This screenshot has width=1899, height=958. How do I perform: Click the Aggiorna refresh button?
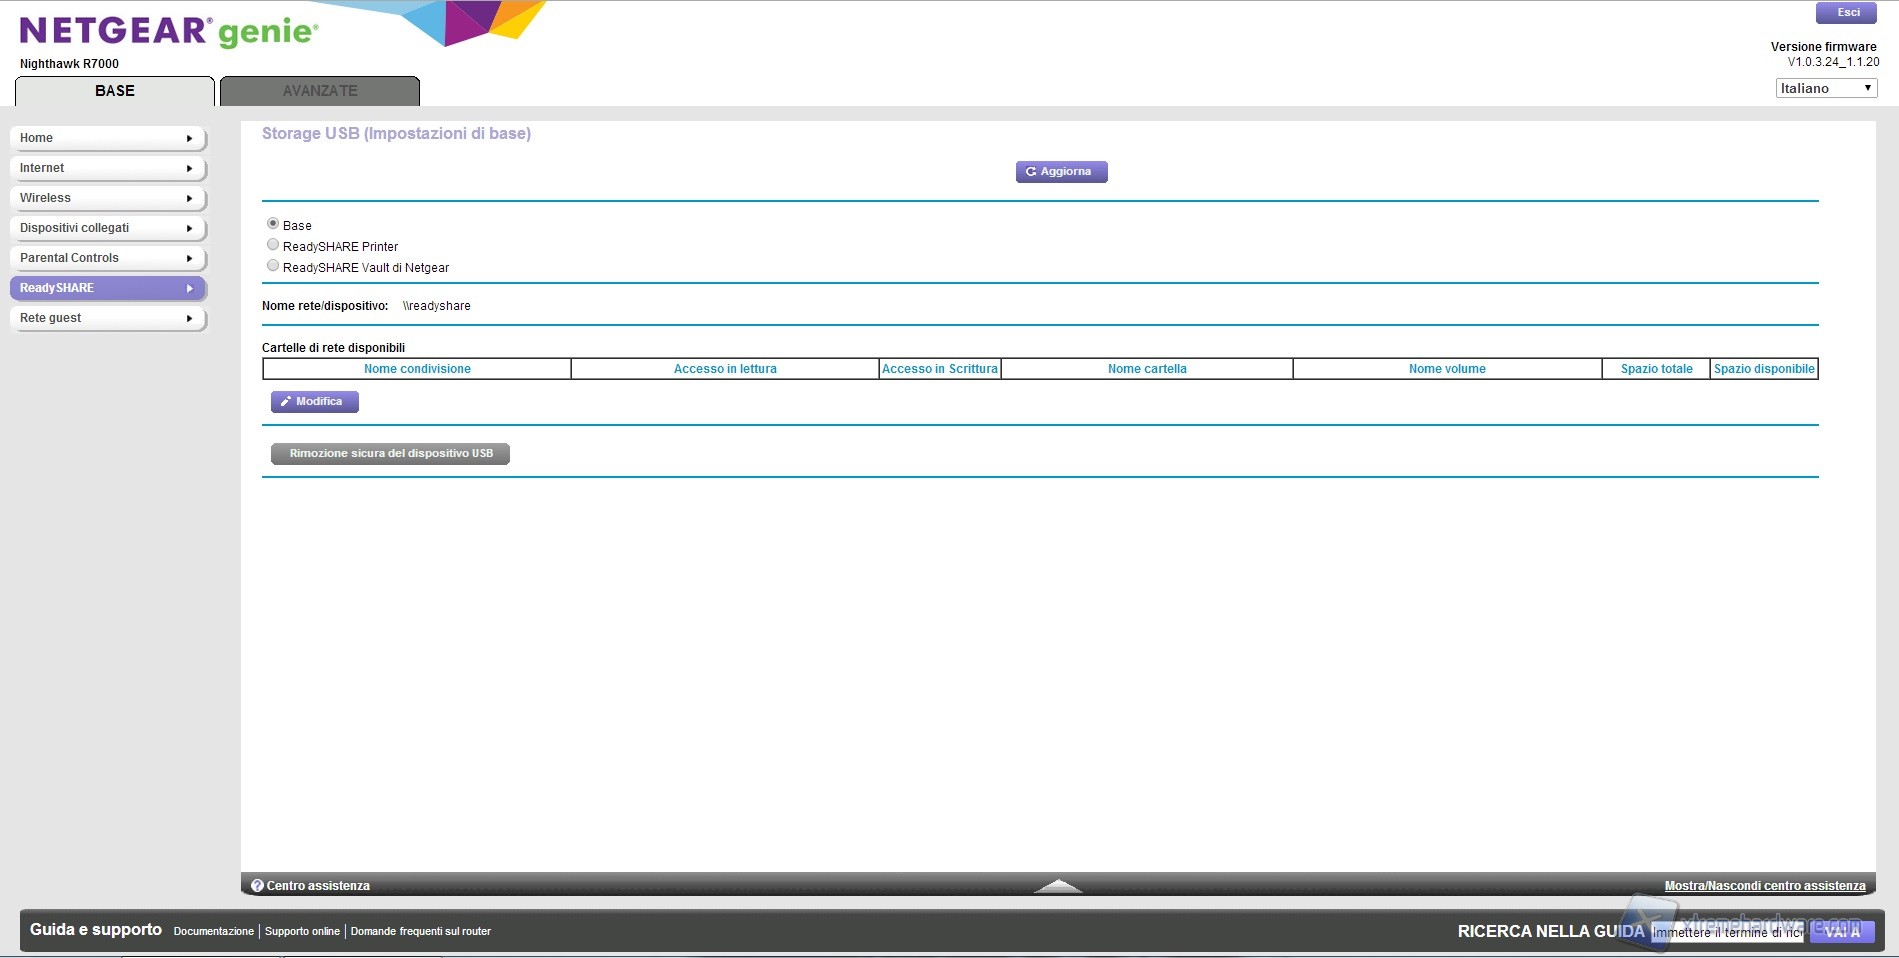point(1061,172)
